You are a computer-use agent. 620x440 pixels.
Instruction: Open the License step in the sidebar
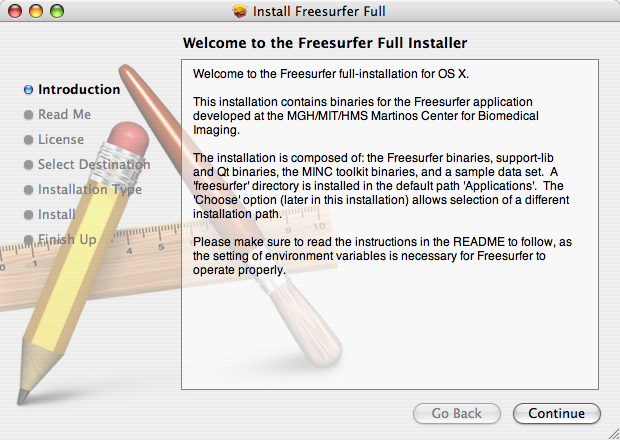(x=61, y=139)
